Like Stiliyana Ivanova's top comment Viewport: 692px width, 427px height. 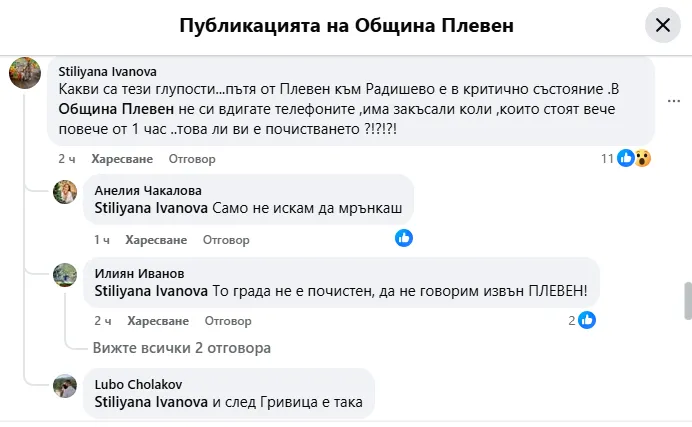[120, 158]
